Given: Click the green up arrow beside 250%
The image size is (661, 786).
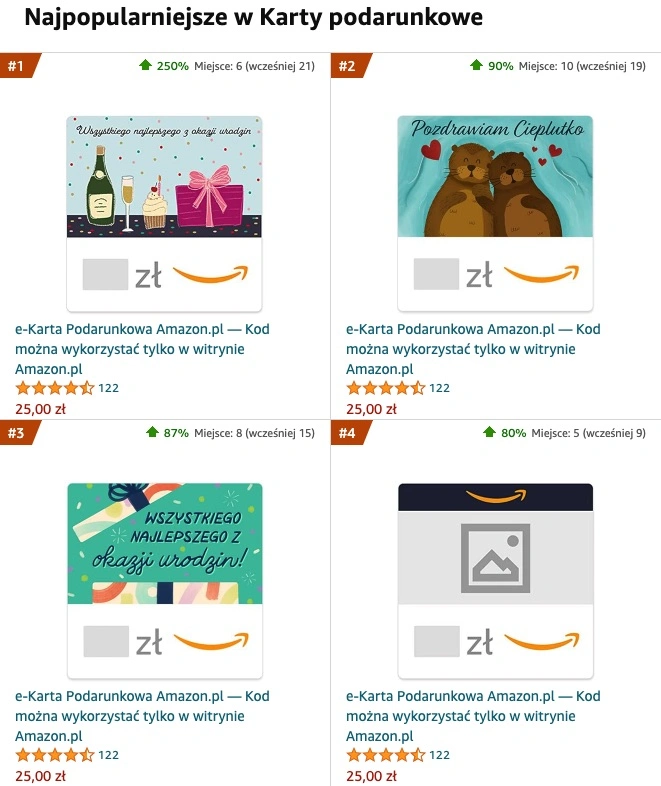Looking at the screenshot, I should [145, 65].
